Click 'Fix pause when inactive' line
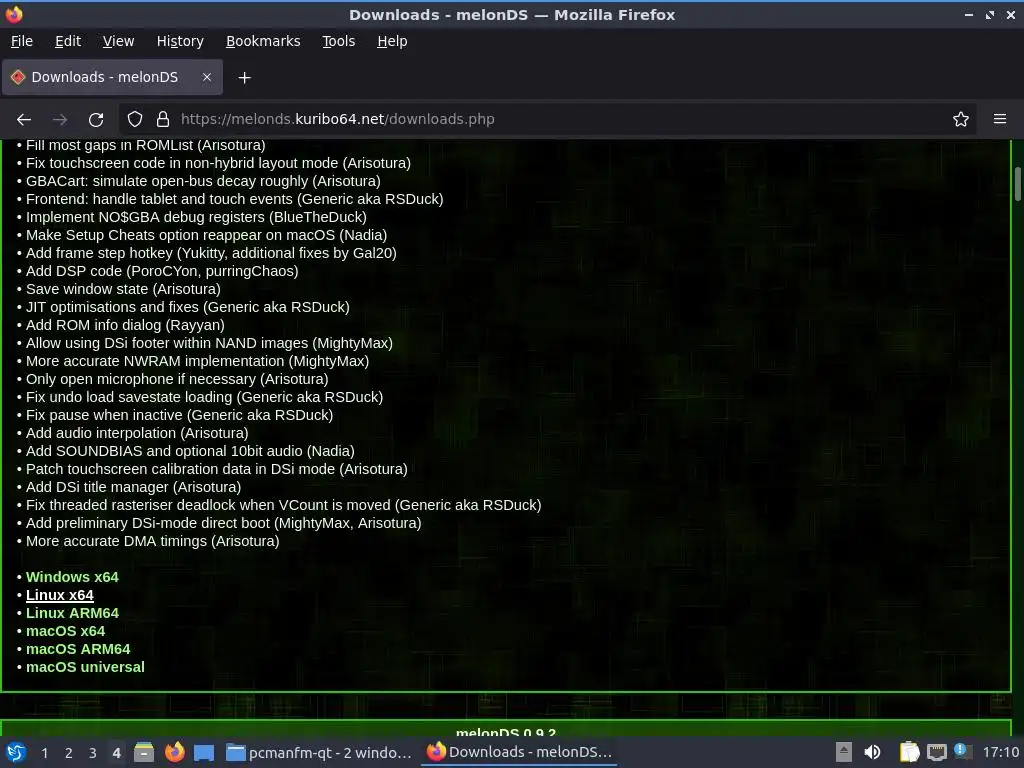Screen dimensions: 1024x768 (x=180, y=415)
